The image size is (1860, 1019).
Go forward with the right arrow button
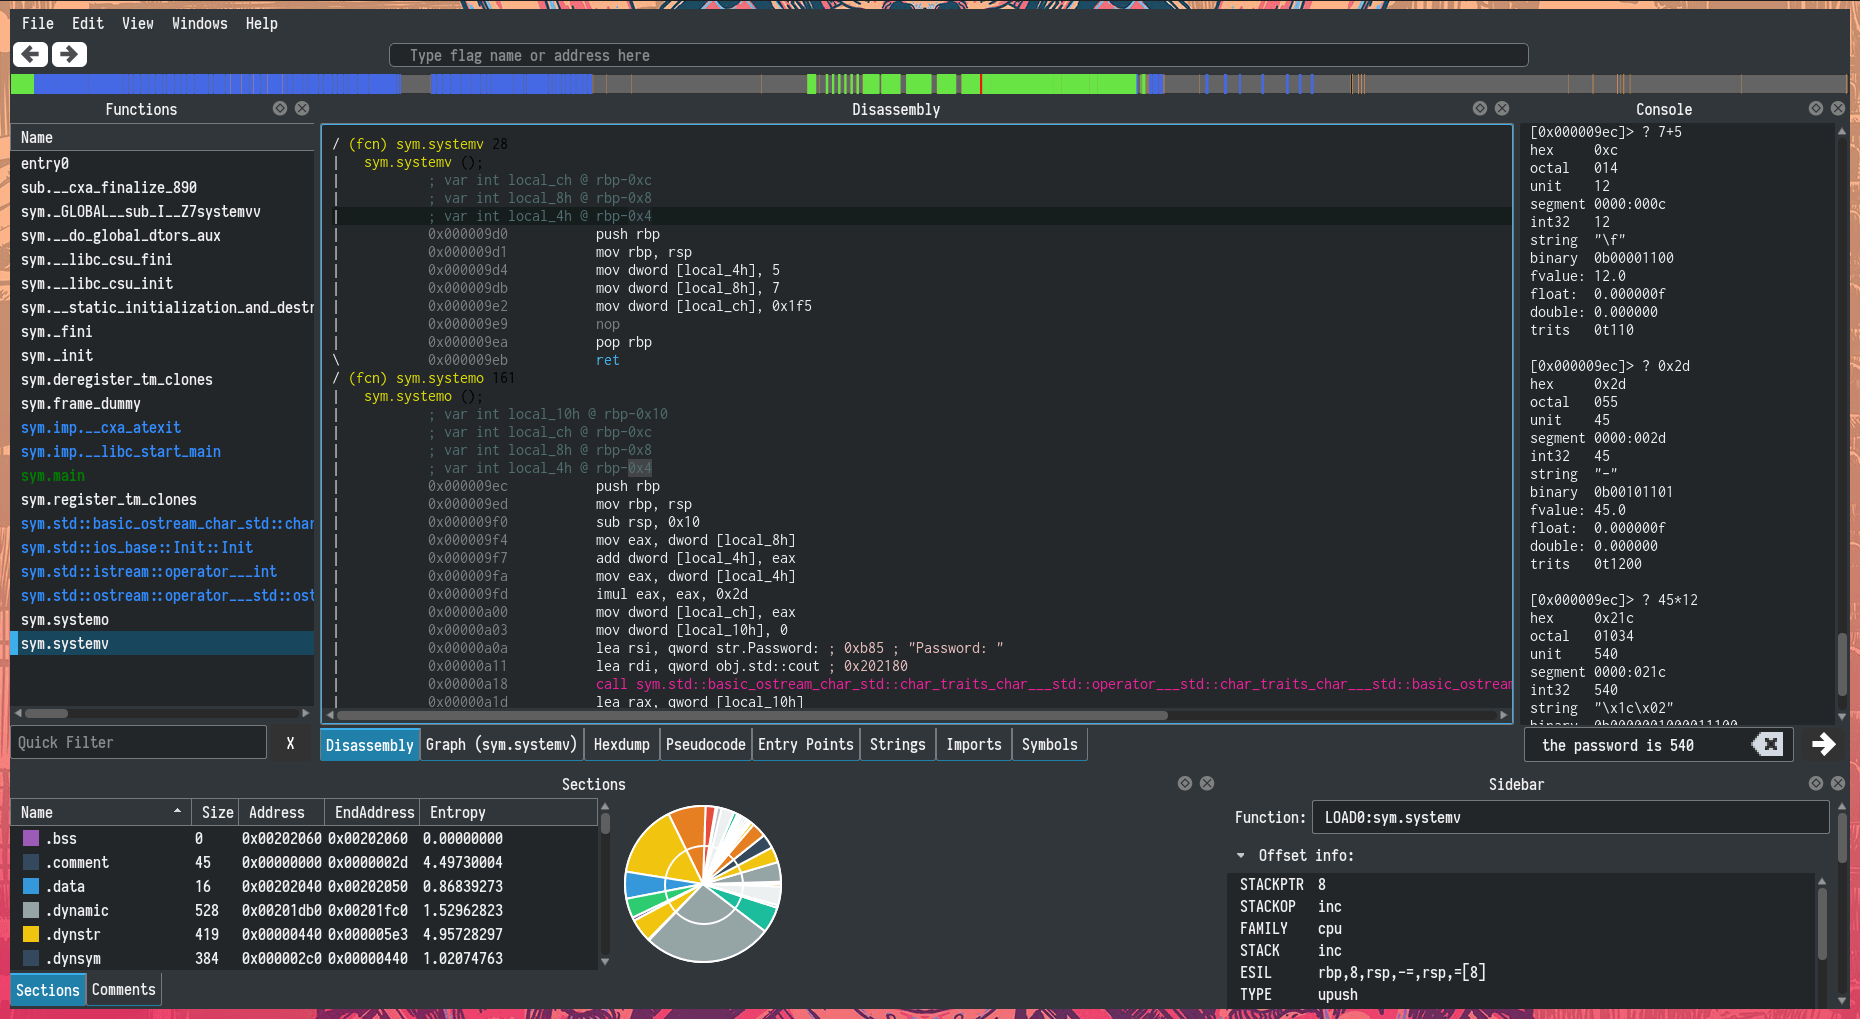(69, 54)
